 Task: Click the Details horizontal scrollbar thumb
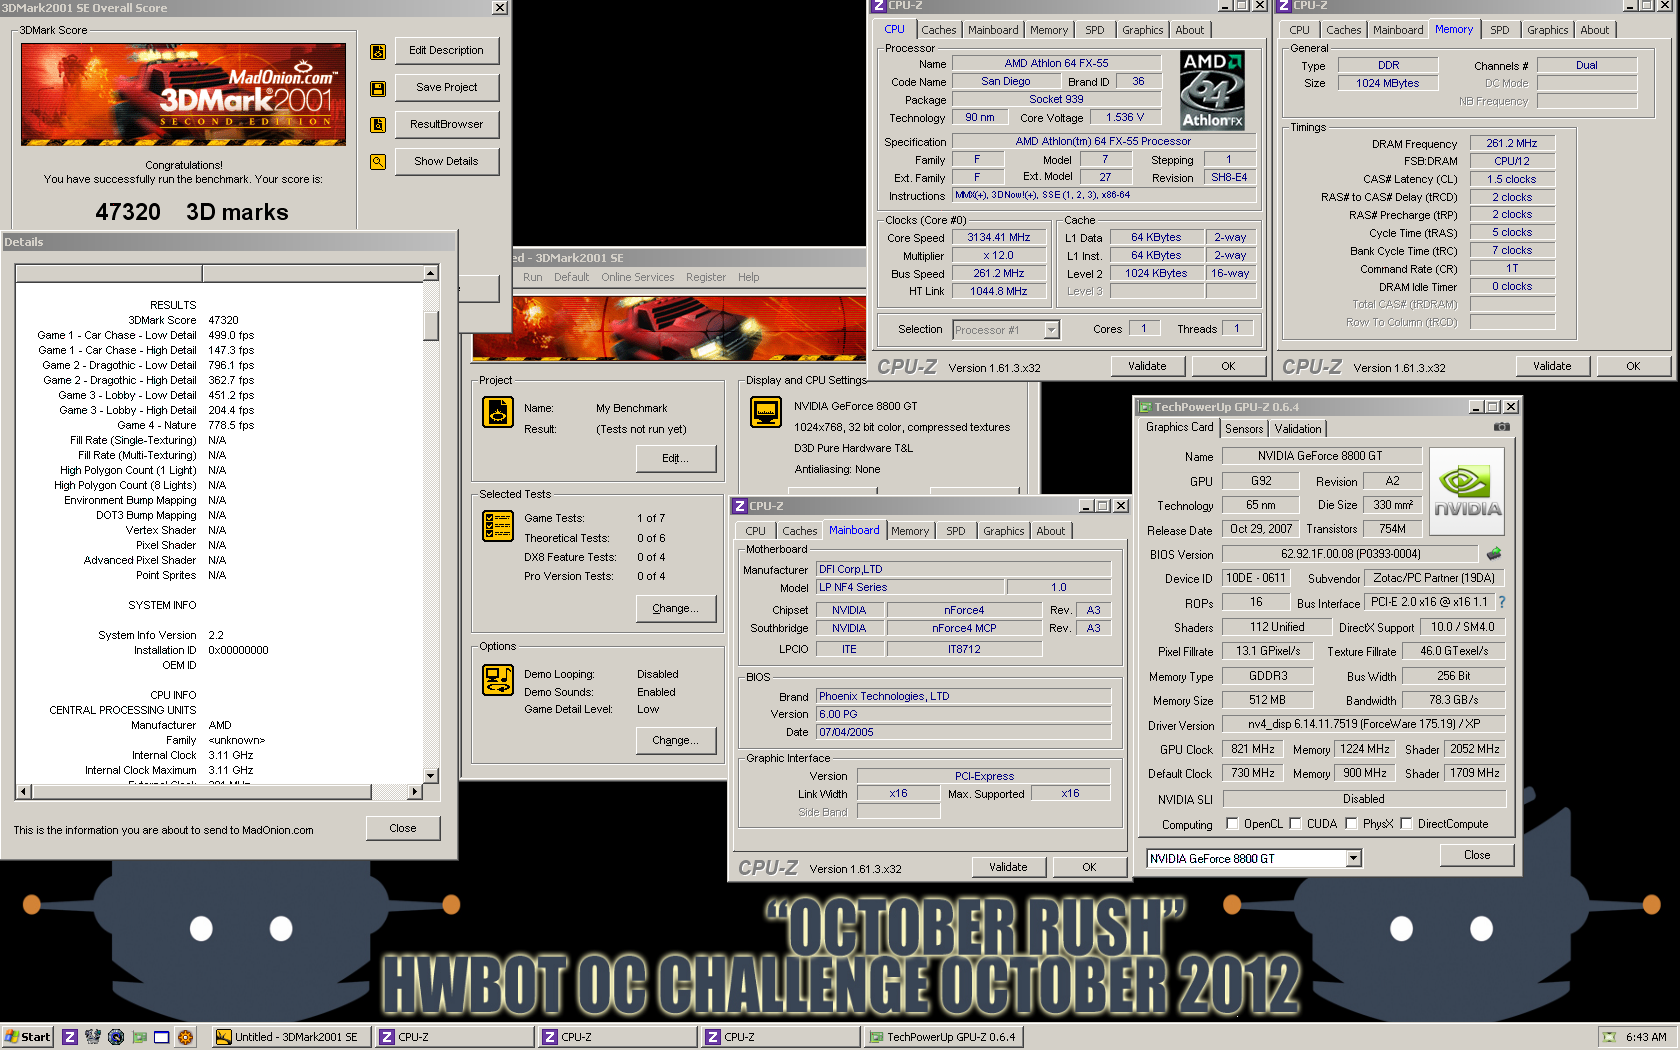tap(201, 792)
